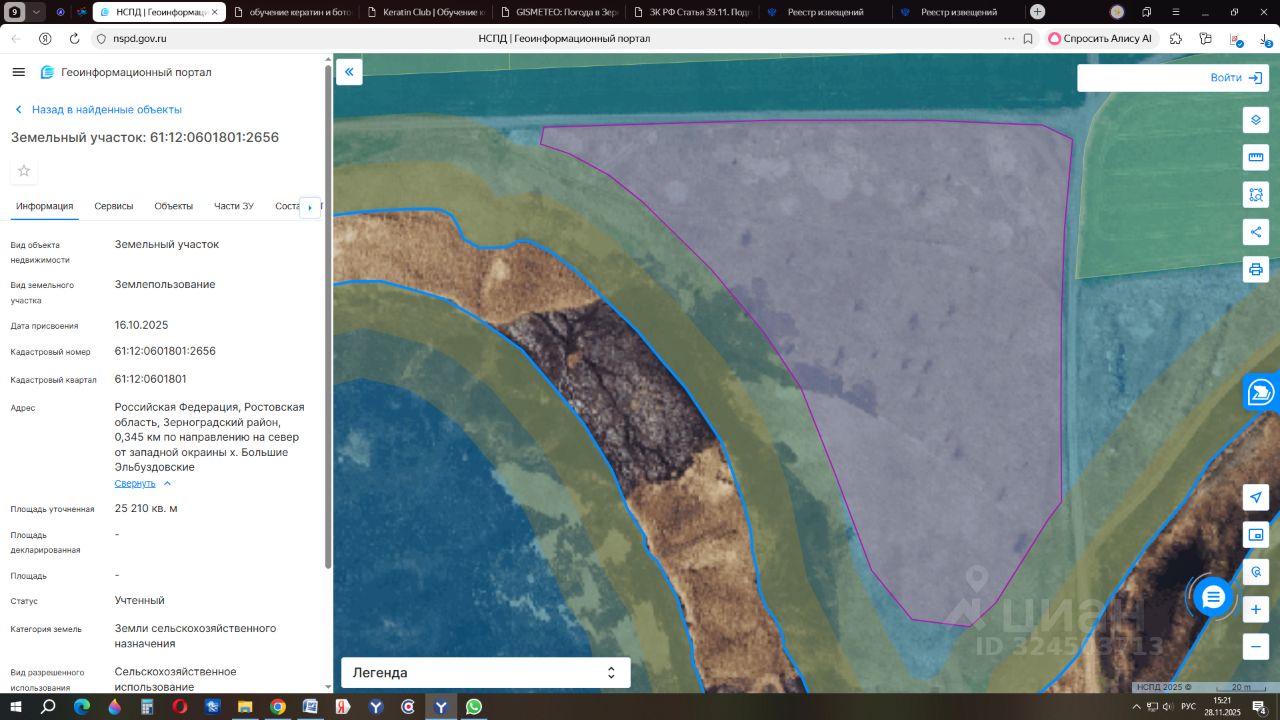Go back via Назад в найденные объекты
The width and height of the screenshot is (1280, 720).
point(98,110)
